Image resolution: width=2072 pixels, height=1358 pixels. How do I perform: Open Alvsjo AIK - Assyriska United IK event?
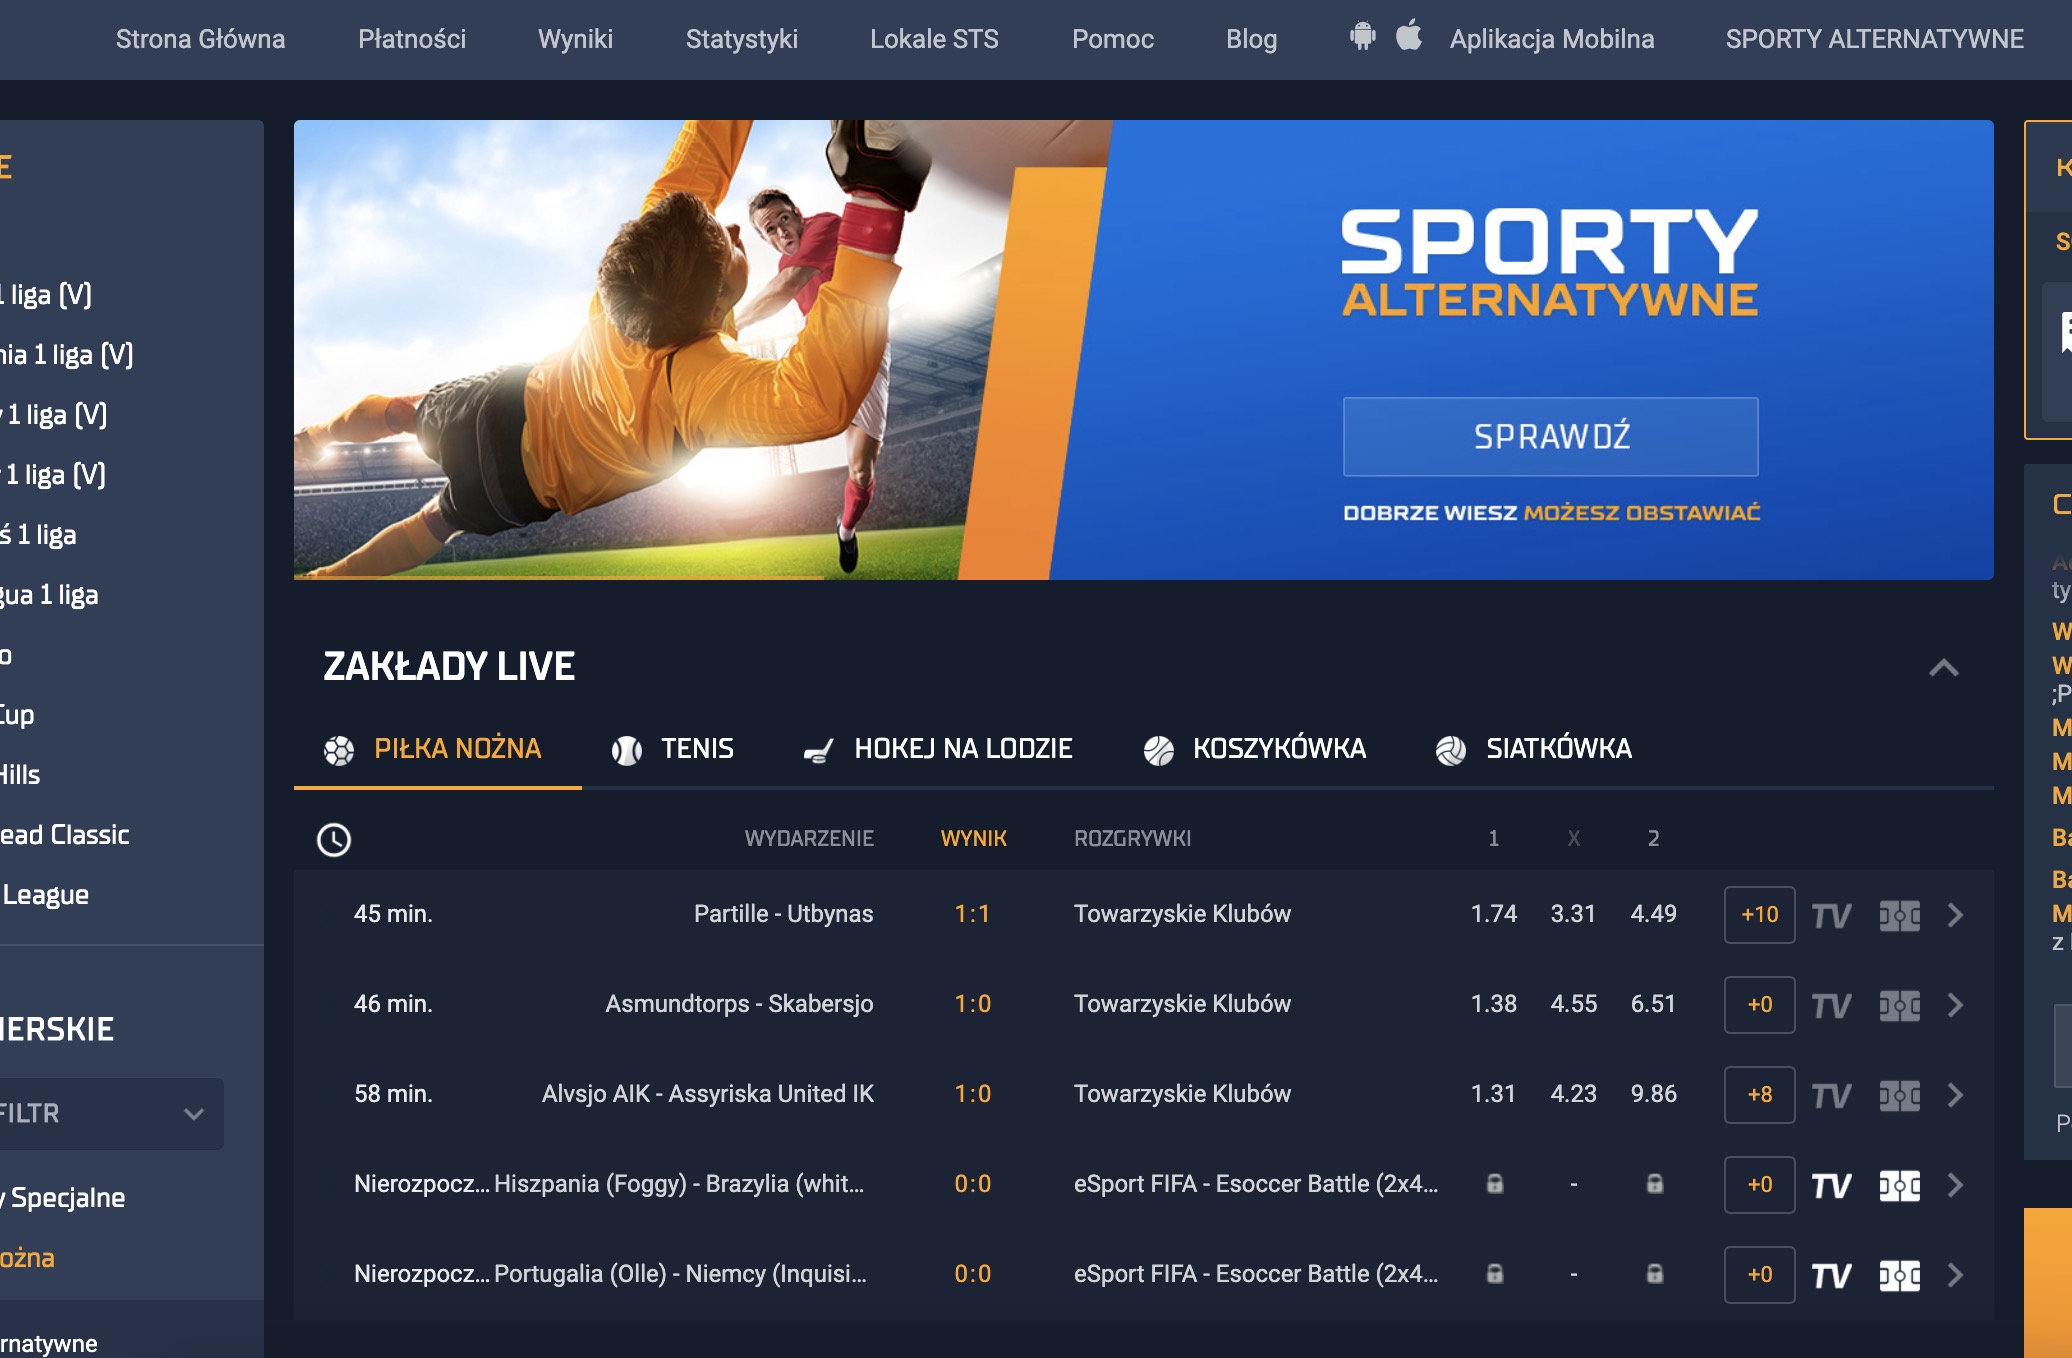pos(707,1094)
